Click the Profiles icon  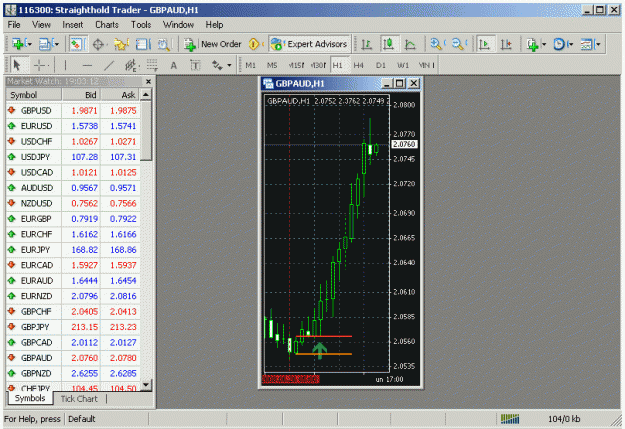tap(45, 44)
